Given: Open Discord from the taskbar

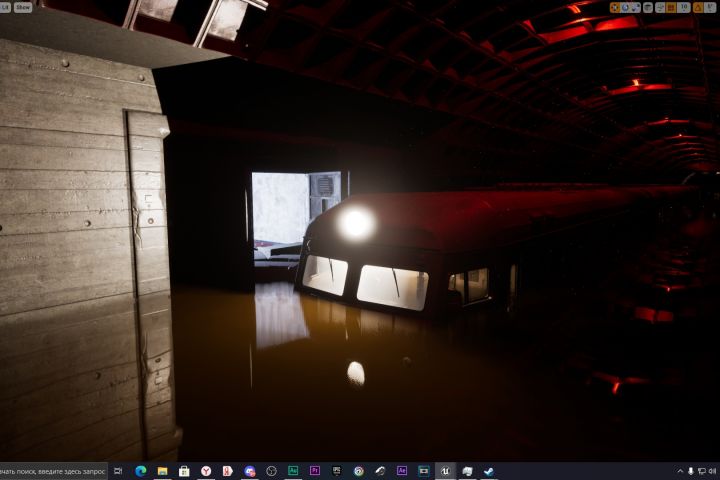Looking at the screenshot, I should click(x=249, y=471).
